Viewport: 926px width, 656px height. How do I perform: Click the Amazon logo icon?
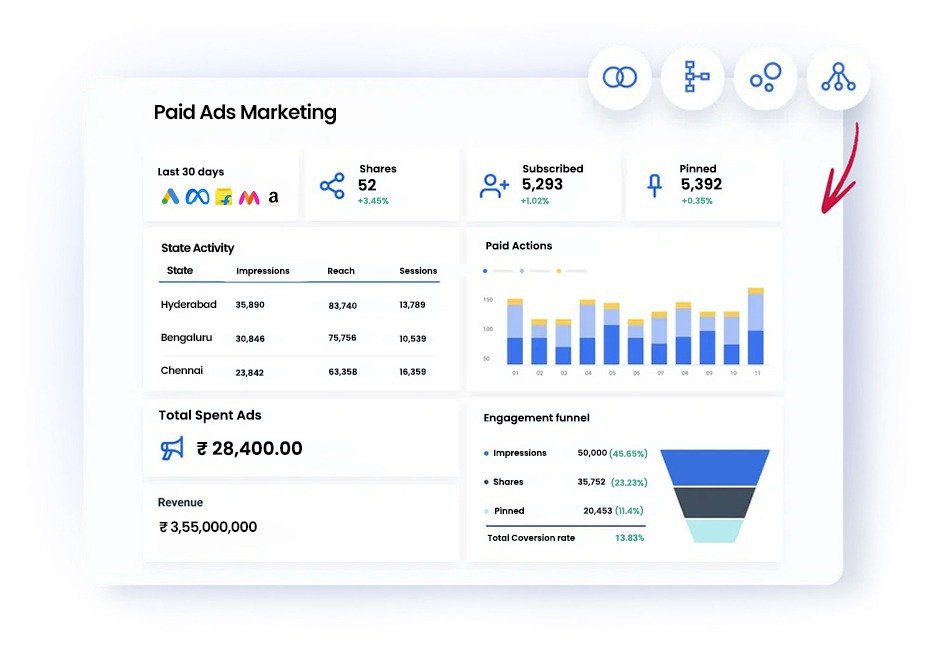pos(273,197)
